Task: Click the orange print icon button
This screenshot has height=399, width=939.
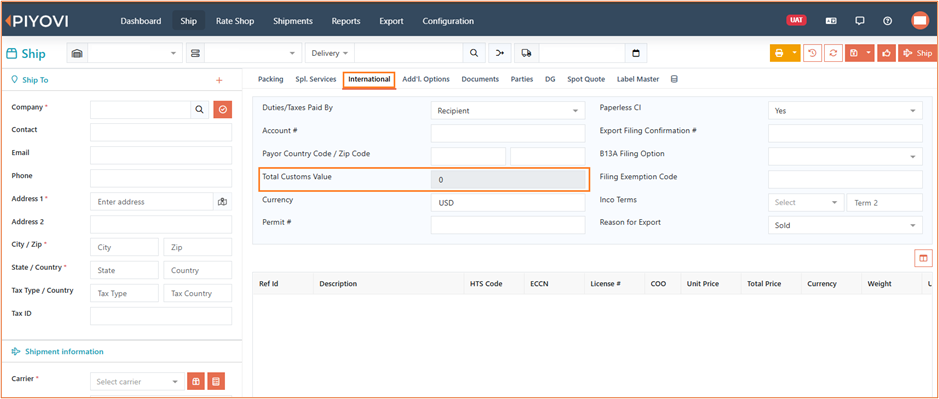Action: pyautogui.click(x=779, y=53)
